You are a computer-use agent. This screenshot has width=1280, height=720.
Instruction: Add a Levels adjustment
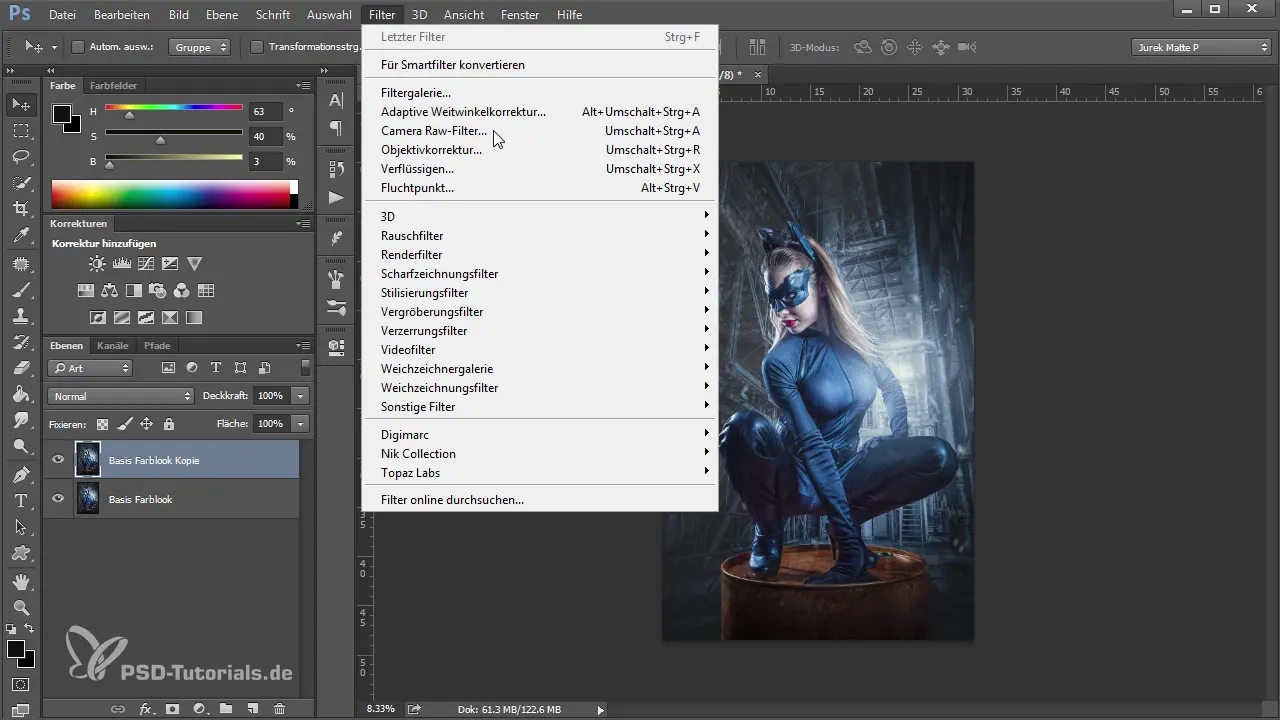[x=121, y=264]
